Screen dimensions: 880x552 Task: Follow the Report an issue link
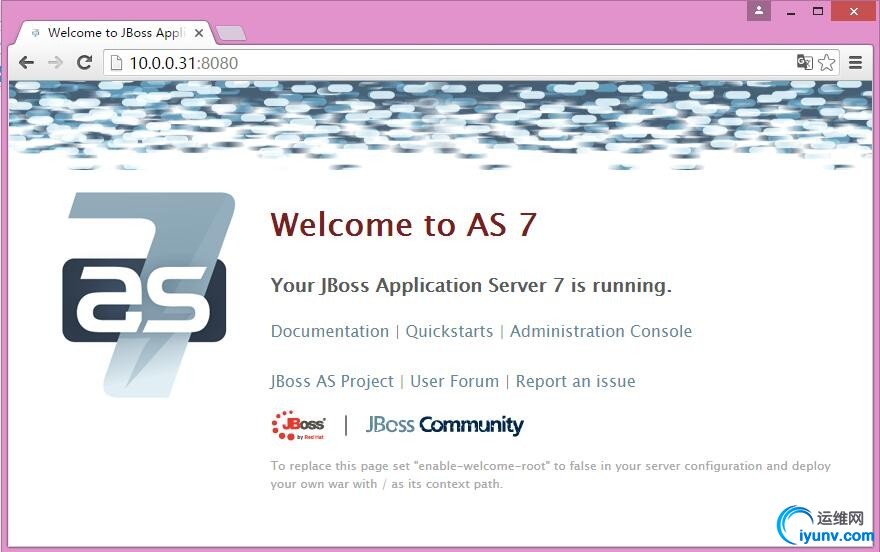pyautogui.click(x=575, y=381)
